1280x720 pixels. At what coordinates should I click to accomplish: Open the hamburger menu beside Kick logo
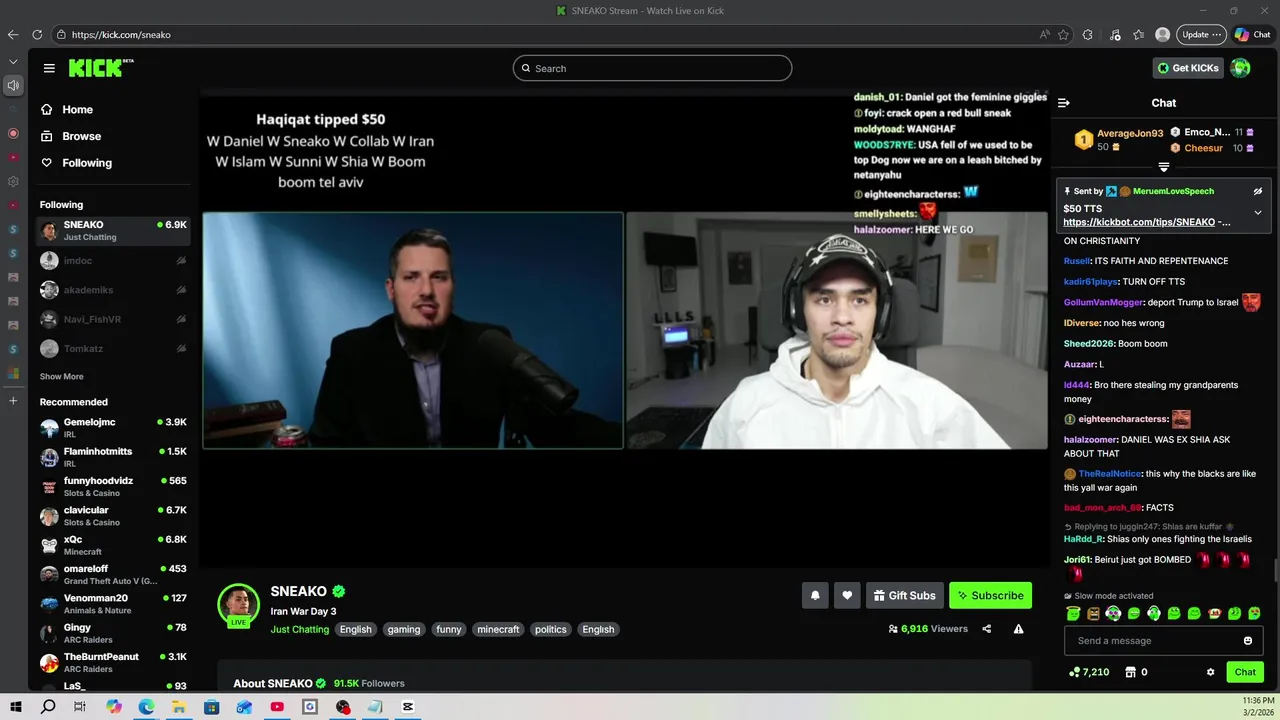(x=49, y=68)
